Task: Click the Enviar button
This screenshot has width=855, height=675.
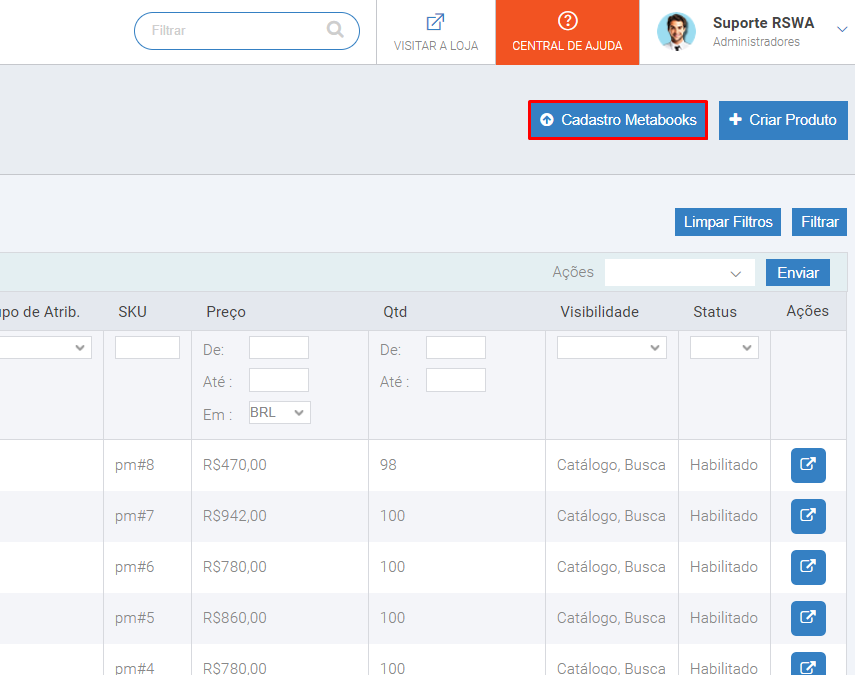Action: [797, 272]
